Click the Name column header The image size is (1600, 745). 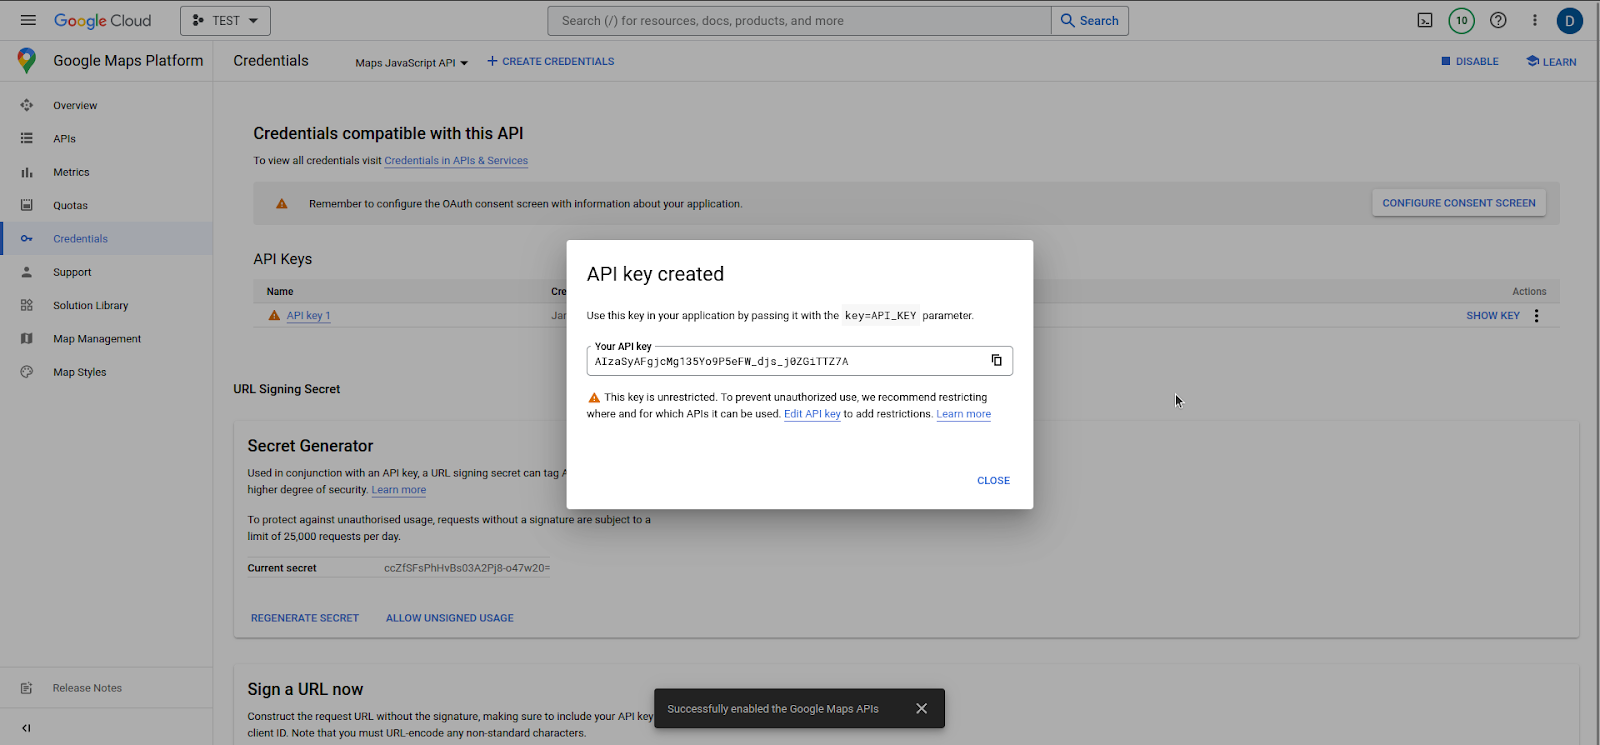click(x=280, y=292)
